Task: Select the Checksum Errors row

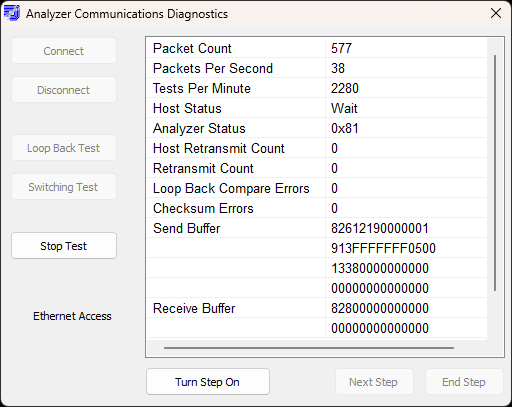Action: 317,208
